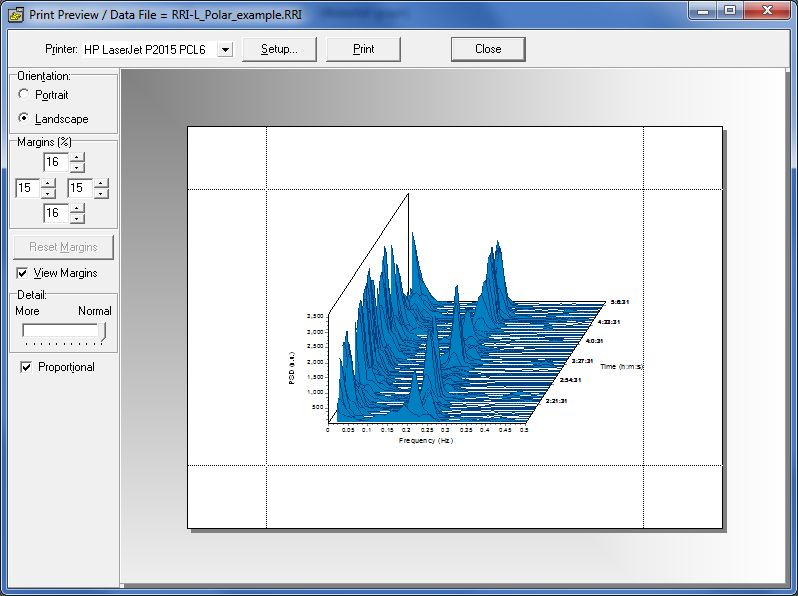Click the Close button in the toolbar

tap(488, 49)
